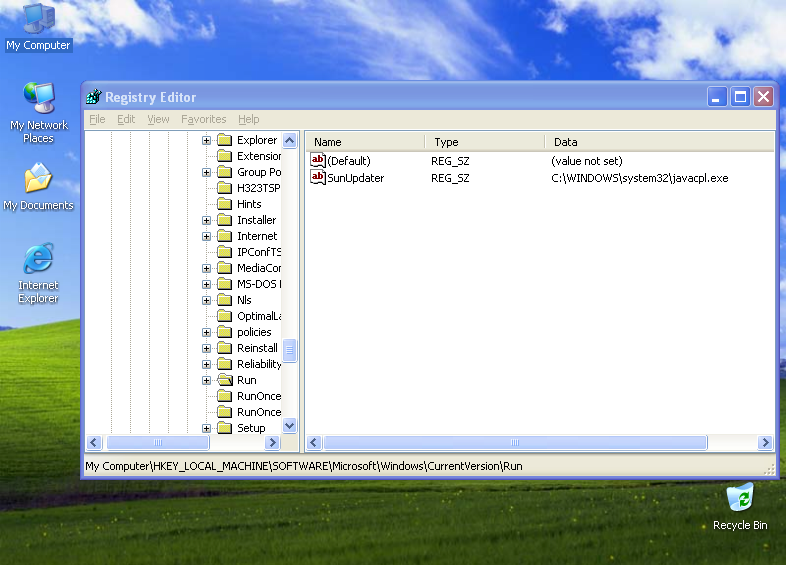Click tree pane scroll right arrow
Viewport: 786px width, 565px height.
272,442
